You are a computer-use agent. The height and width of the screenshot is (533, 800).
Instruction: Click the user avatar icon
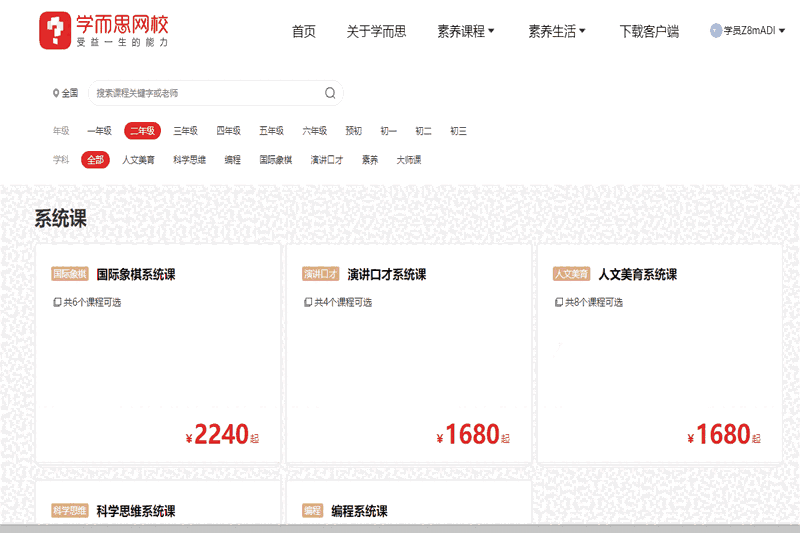click(x=716, y=31)
